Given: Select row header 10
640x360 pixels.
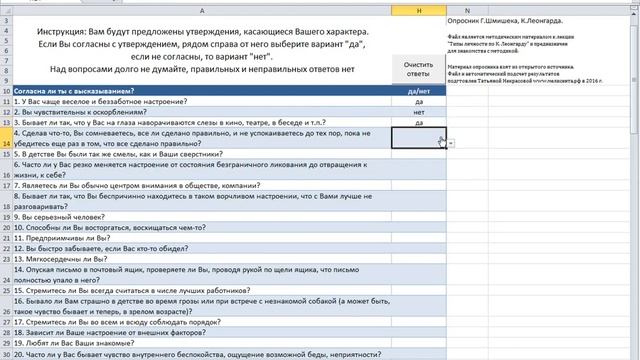Looking at the screenshot, I should click(x=6, y=91).
